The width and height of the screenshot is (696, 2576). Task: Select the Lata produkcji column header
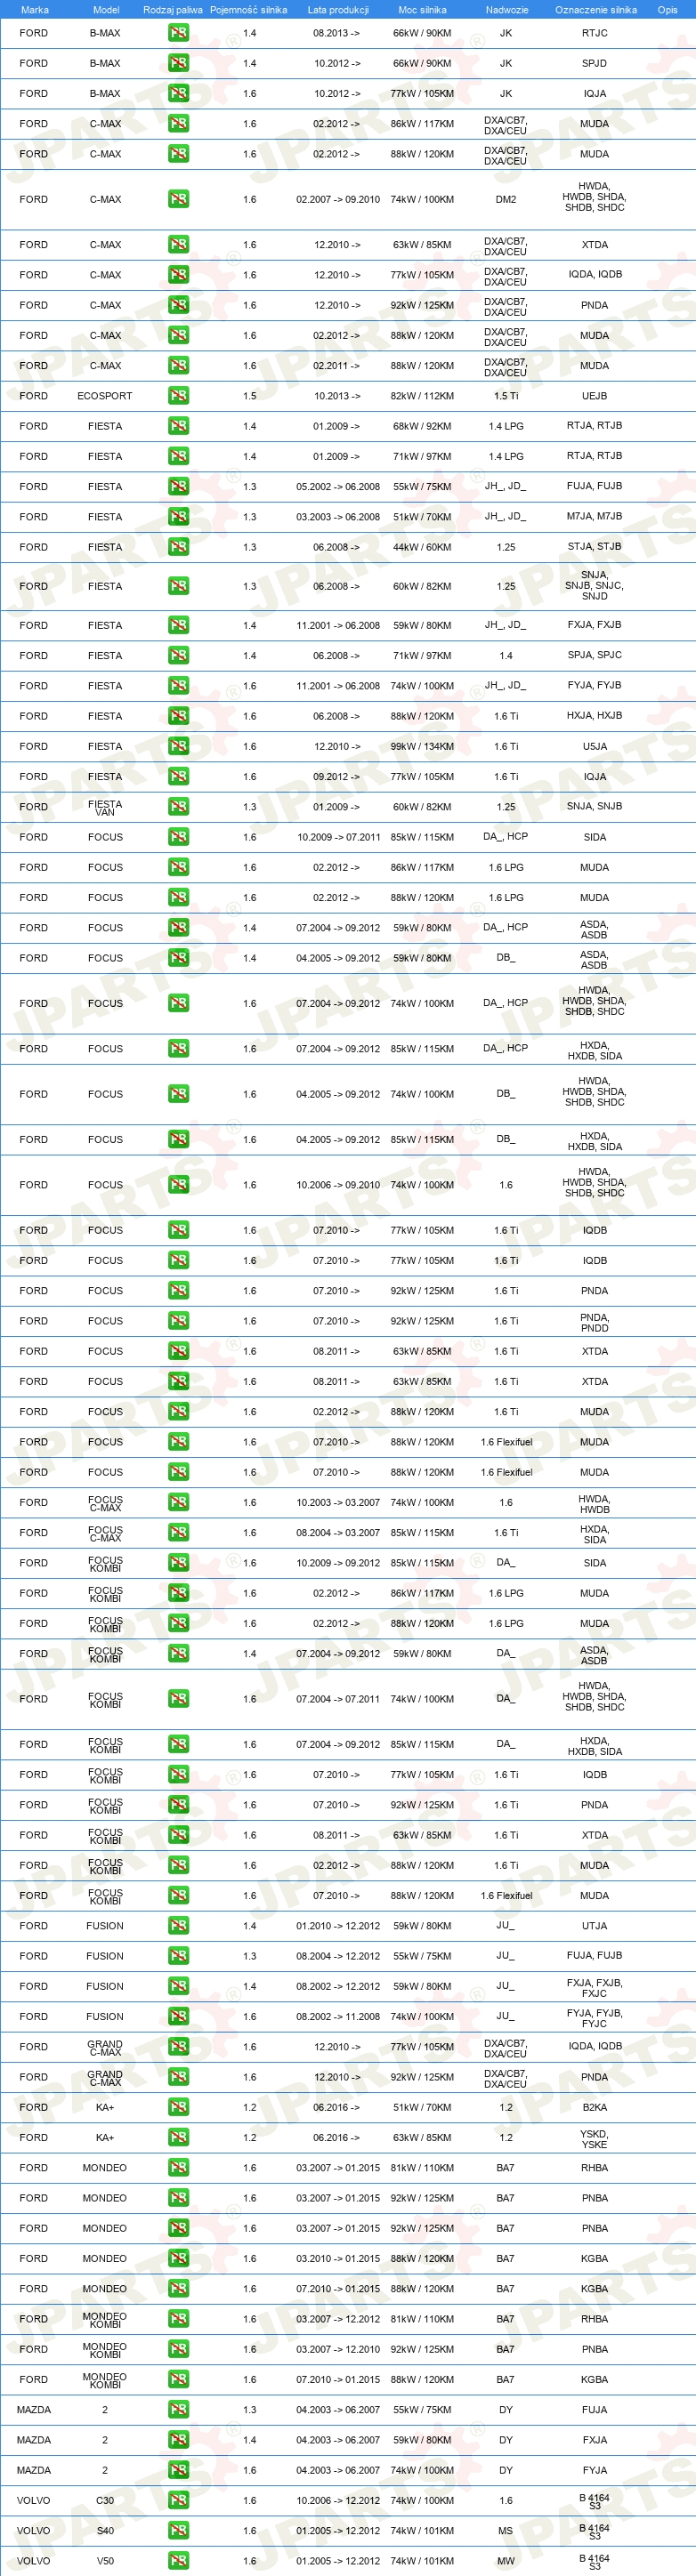pyautogui.click(x=338, y=9)
